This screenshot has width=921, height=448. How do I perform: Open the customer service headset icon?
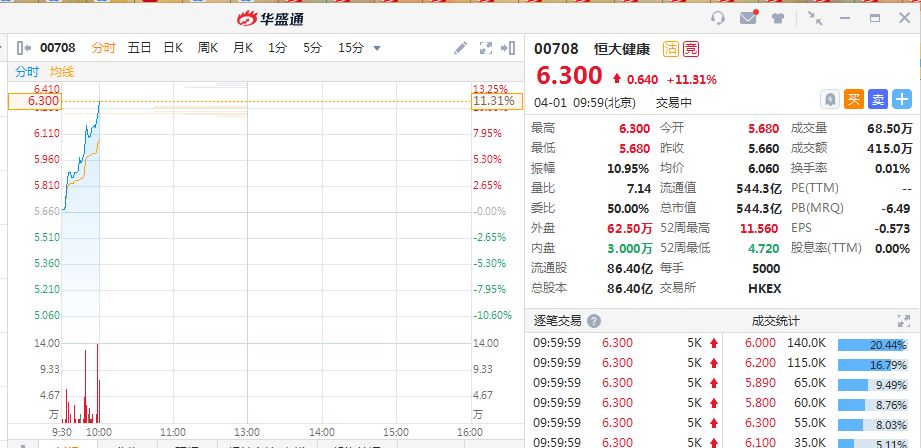coord(717,18)
